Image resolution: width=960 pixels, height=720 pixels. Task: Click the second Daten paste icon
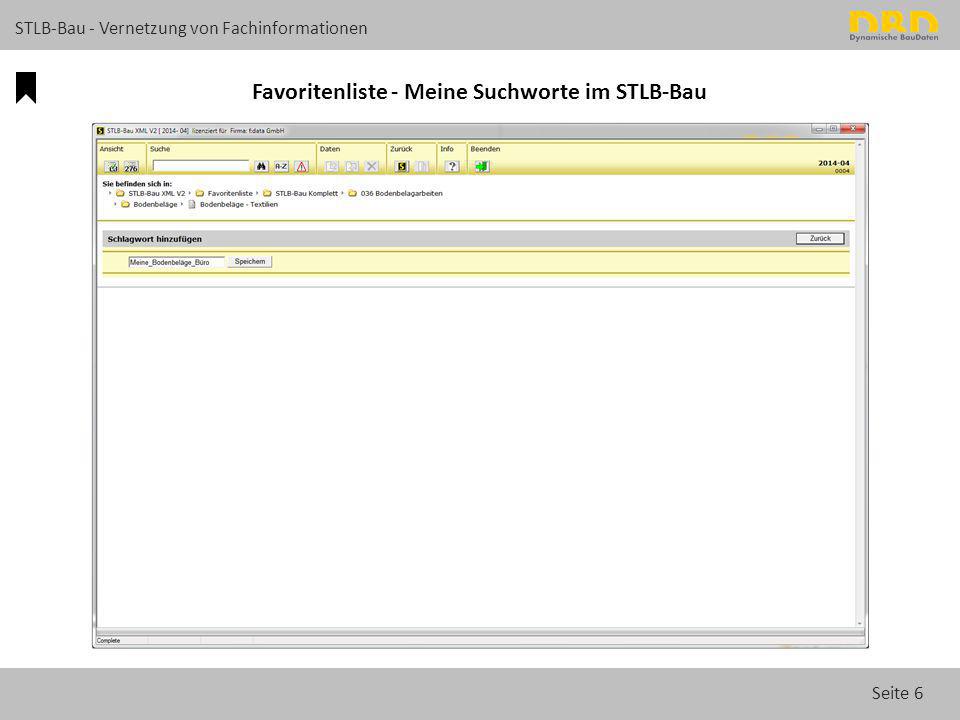pyautogui.click(x=352, y=167)
